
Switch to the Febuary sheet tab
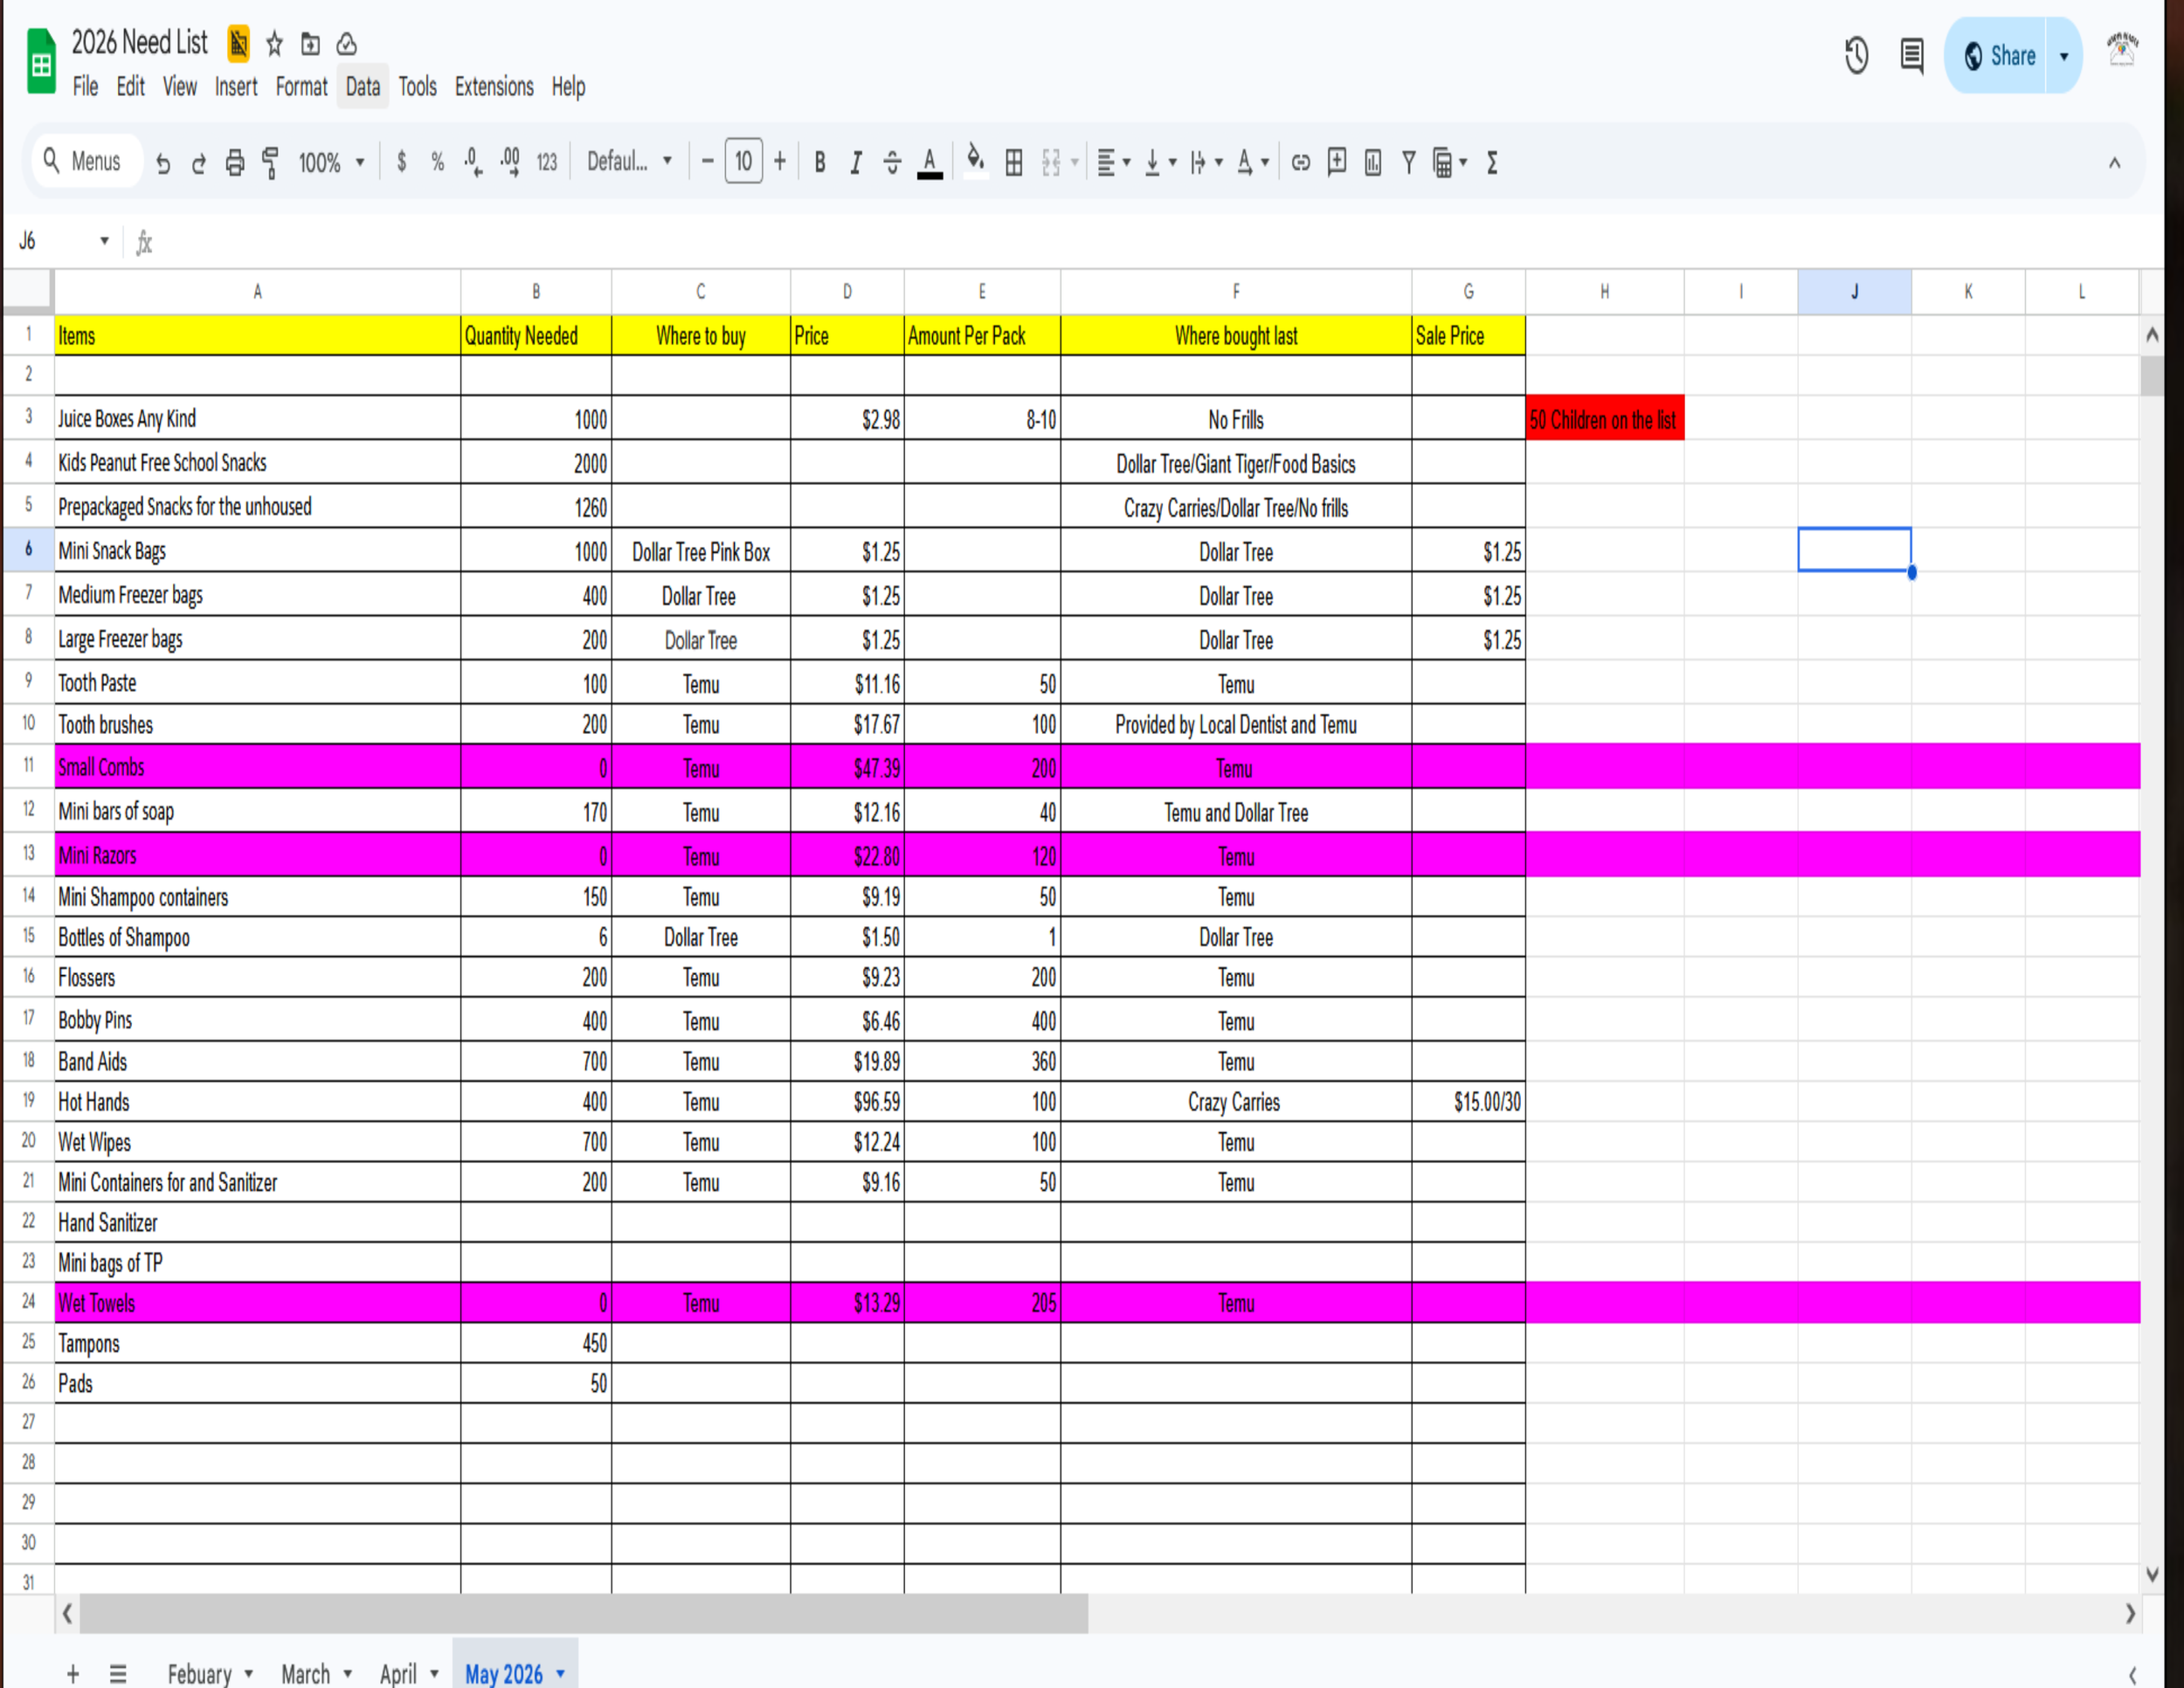pos(200,1673)
